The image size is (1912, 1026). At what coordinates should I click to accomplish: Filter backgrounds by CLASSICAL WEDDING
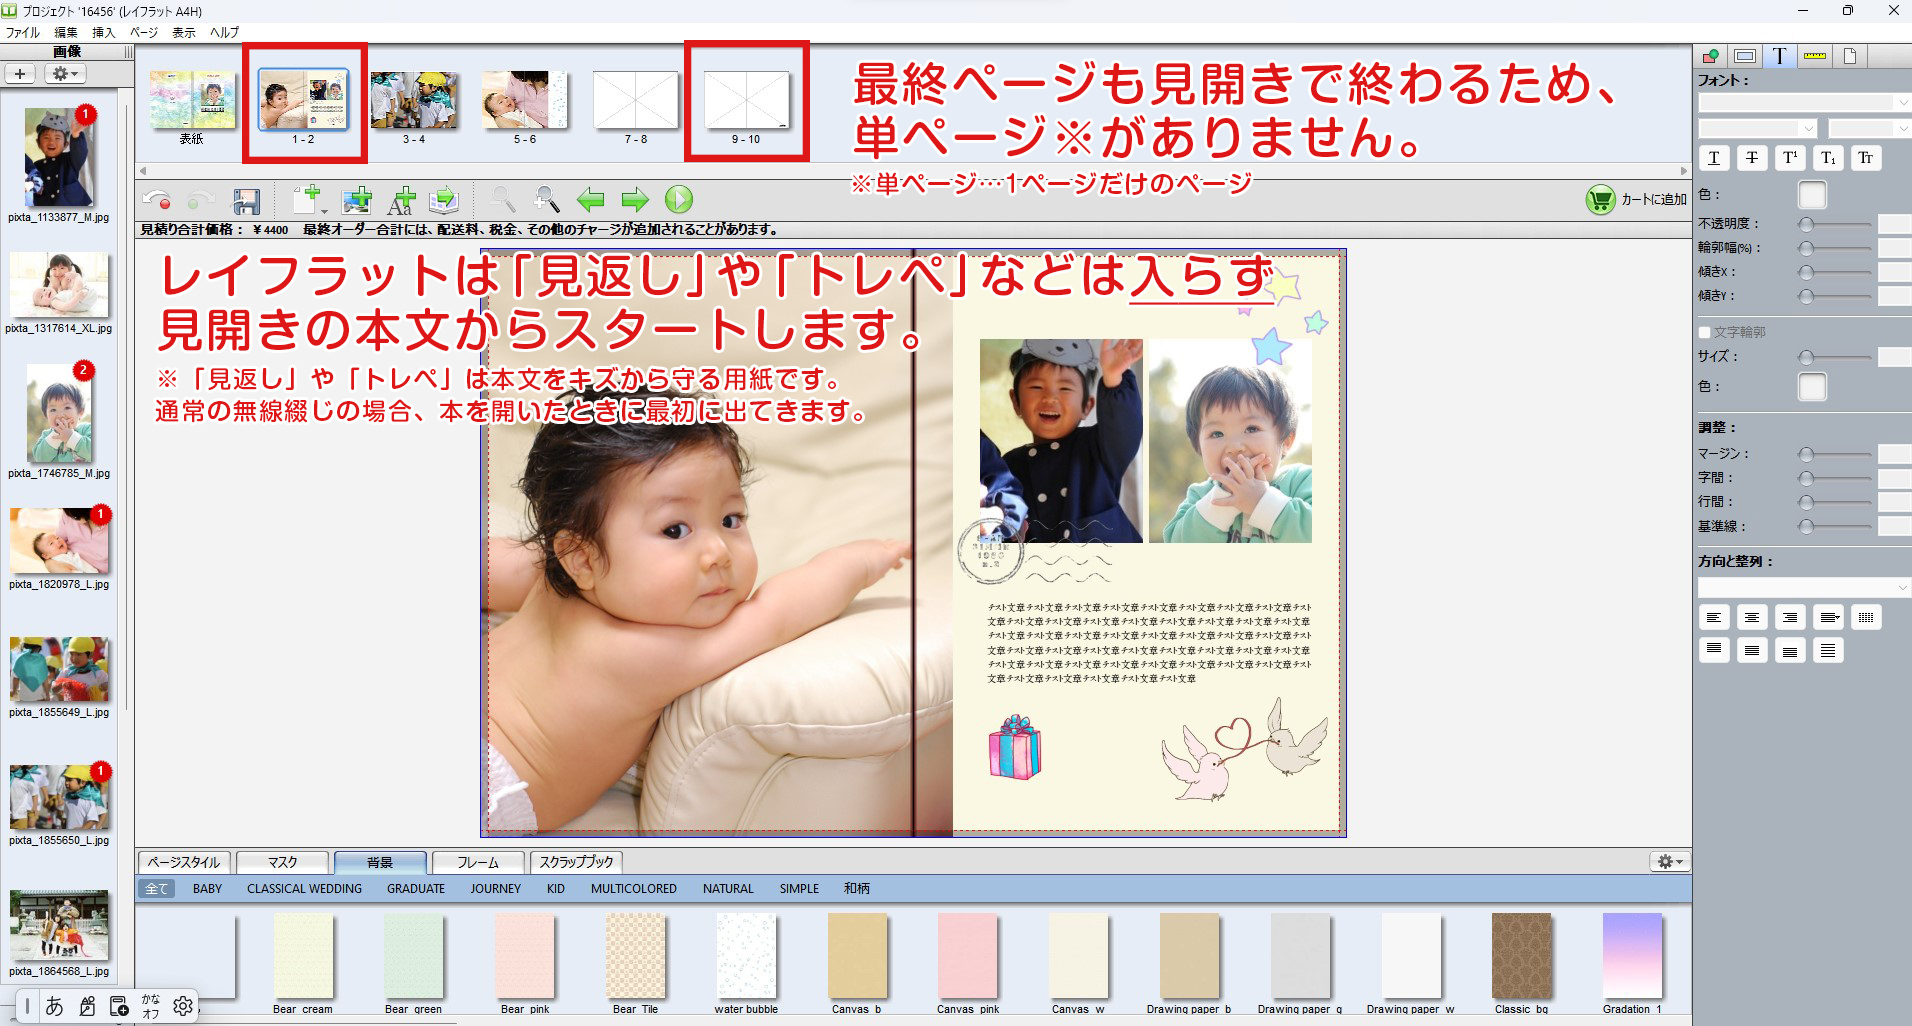point(305,889)
